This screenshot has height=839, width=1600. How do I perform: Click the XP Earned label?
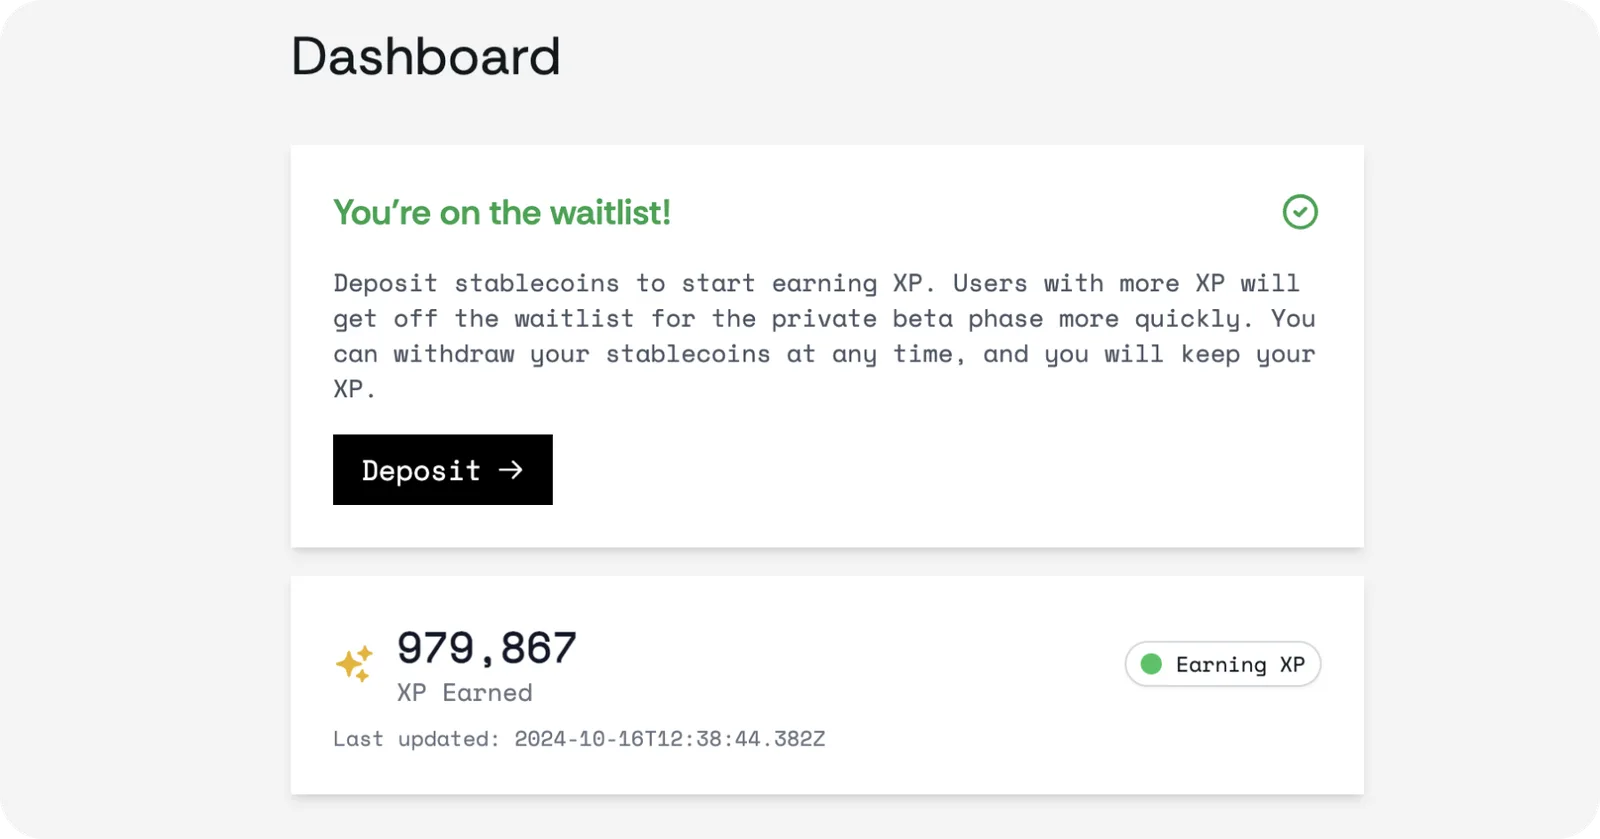[465, 692]
